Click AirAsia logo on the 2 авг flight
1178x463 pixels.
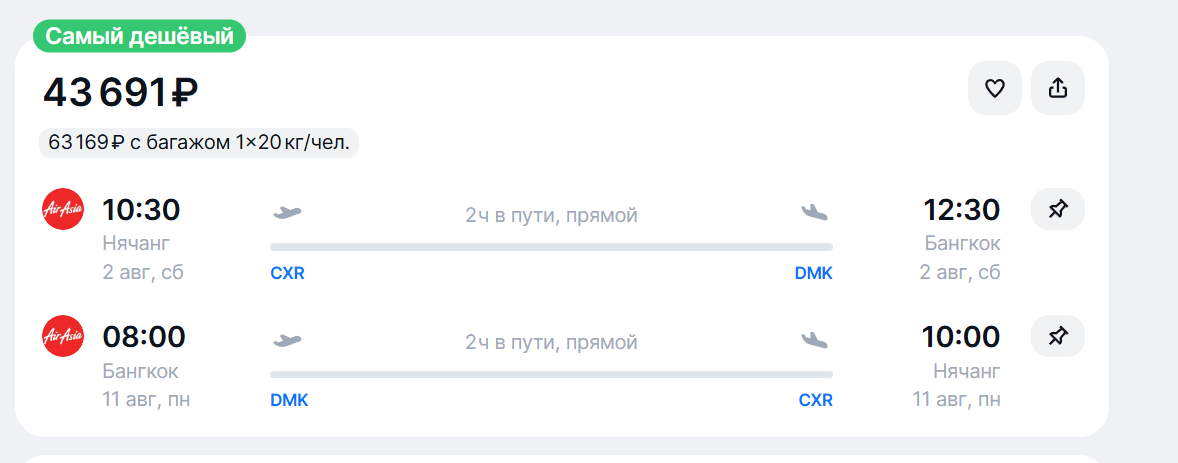(63, 209)
